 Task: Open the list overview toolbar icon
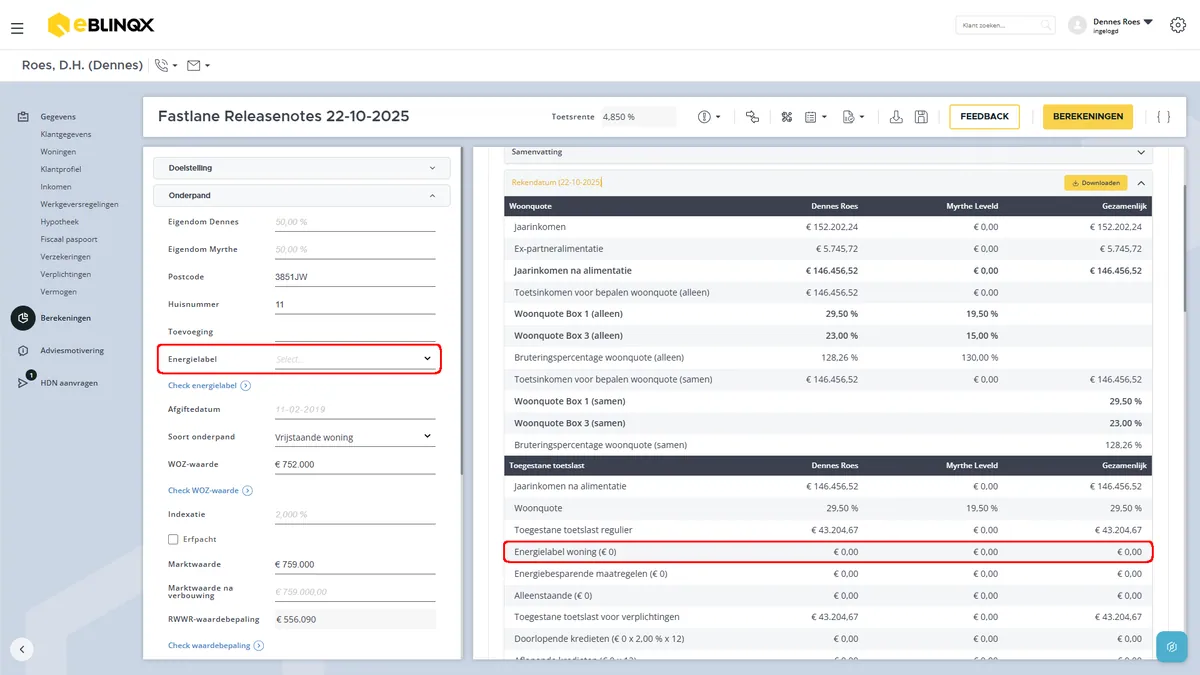pyautogui.click(x=811, y=117)
